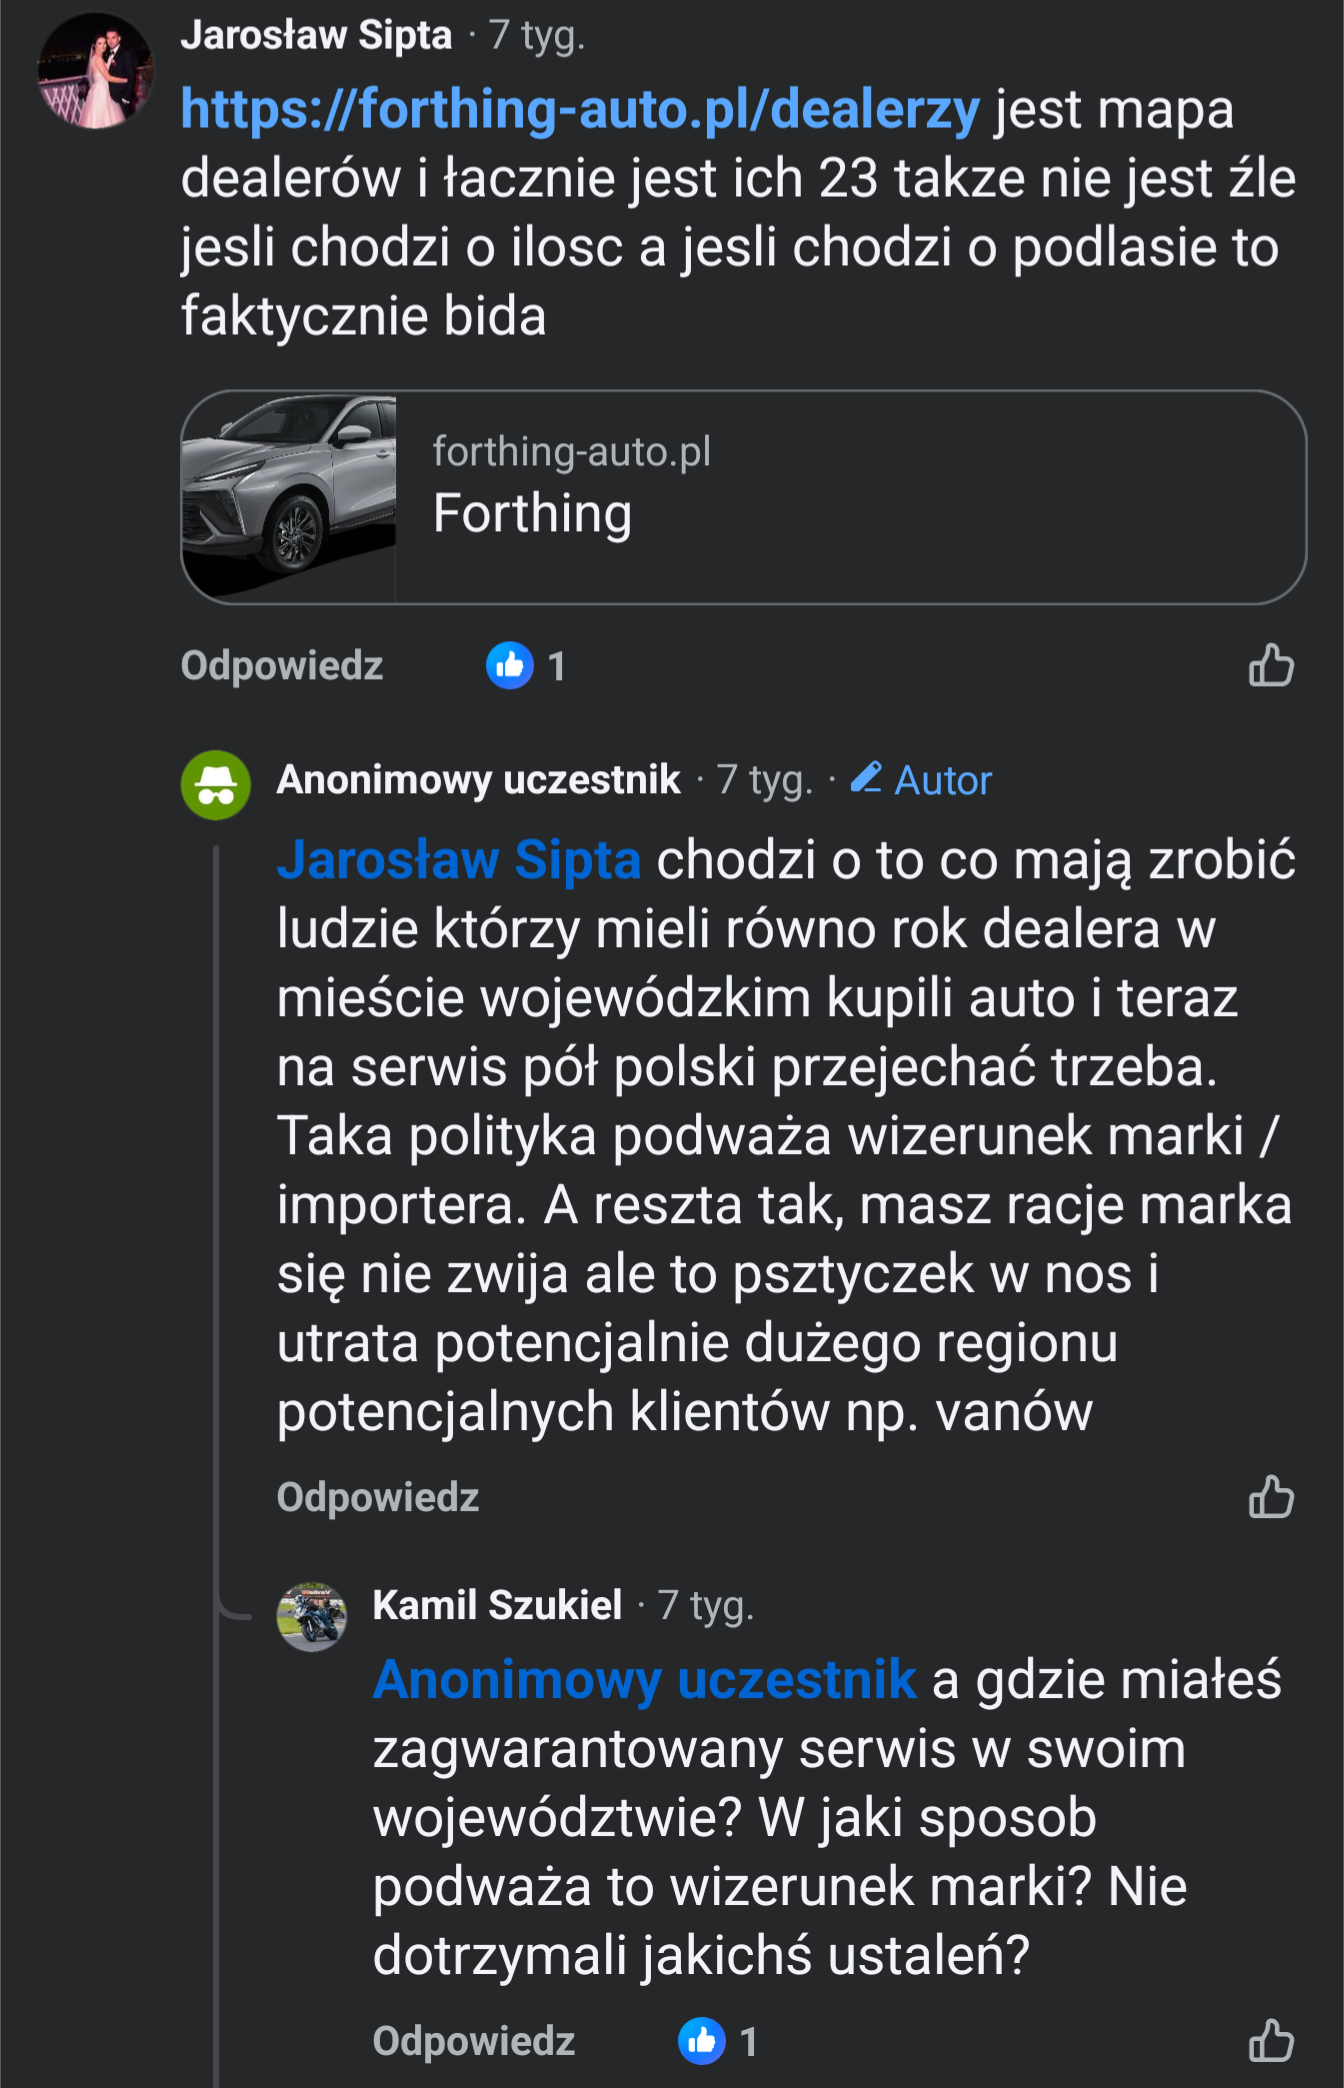Click the Forthing car preview thumbnail
This screenshot has width=1344, height=2088.
pos(290,497)
